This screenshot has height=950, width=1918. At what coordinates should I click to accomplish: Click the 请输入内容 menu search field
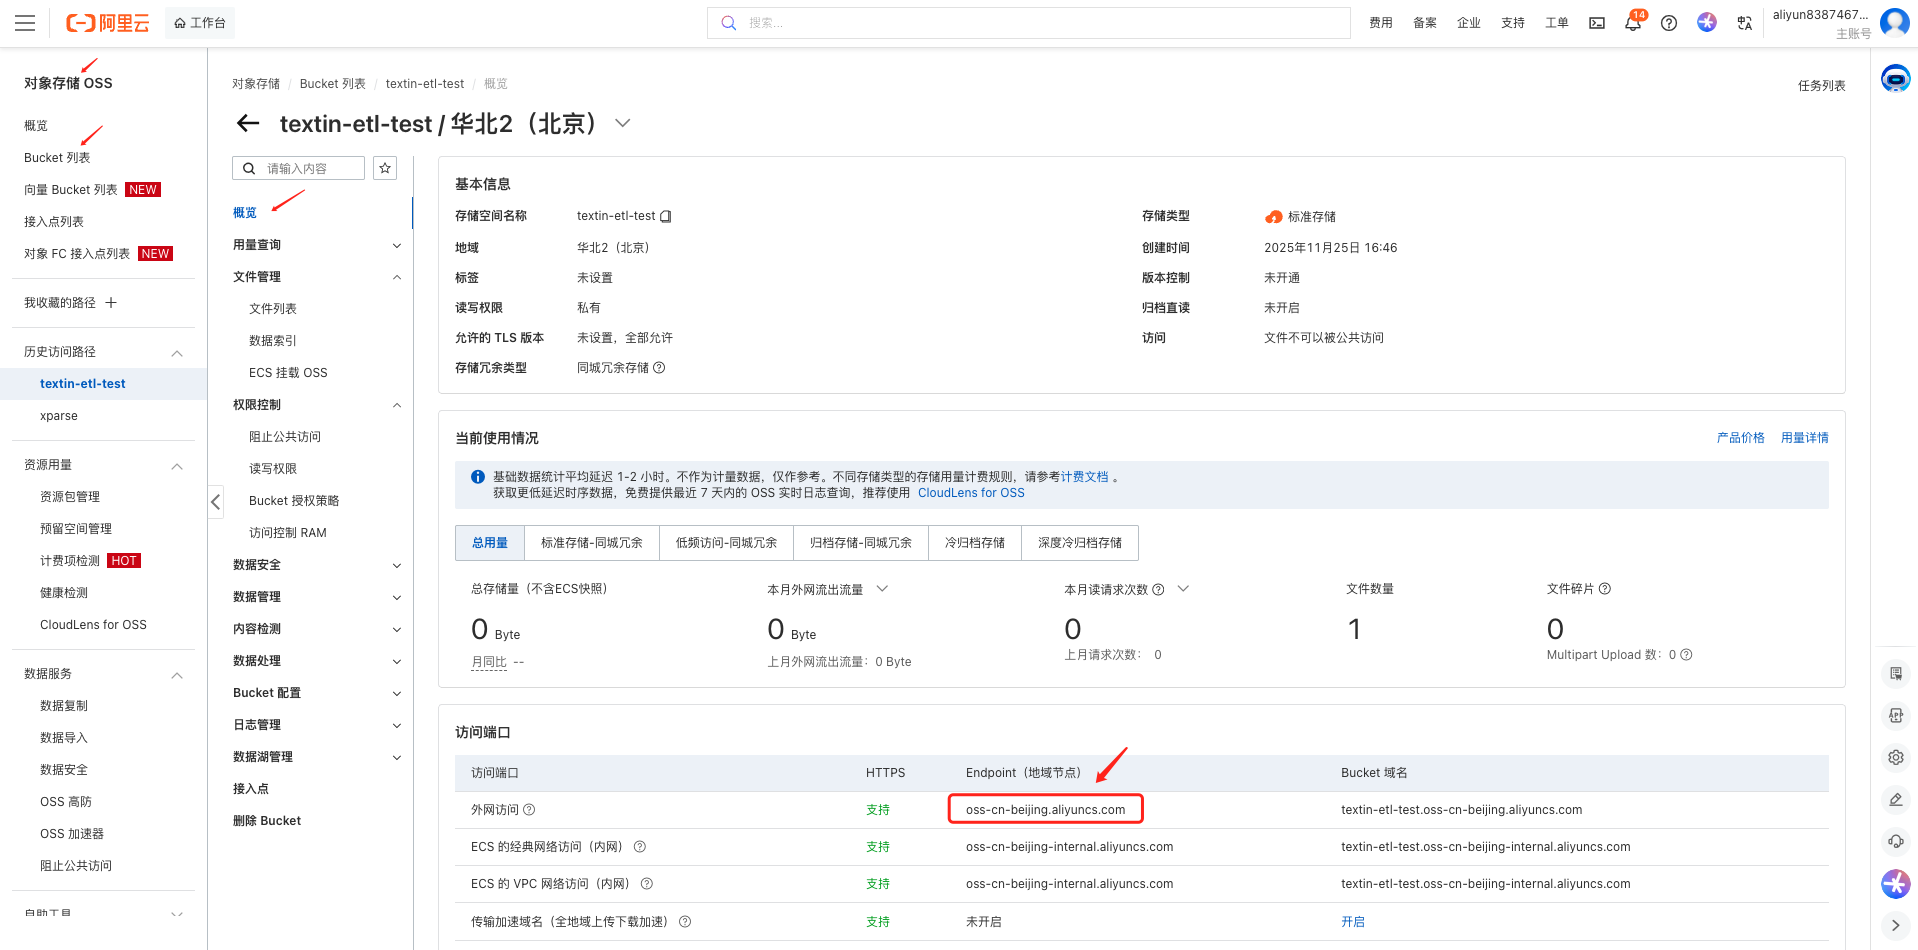point(310,168)
